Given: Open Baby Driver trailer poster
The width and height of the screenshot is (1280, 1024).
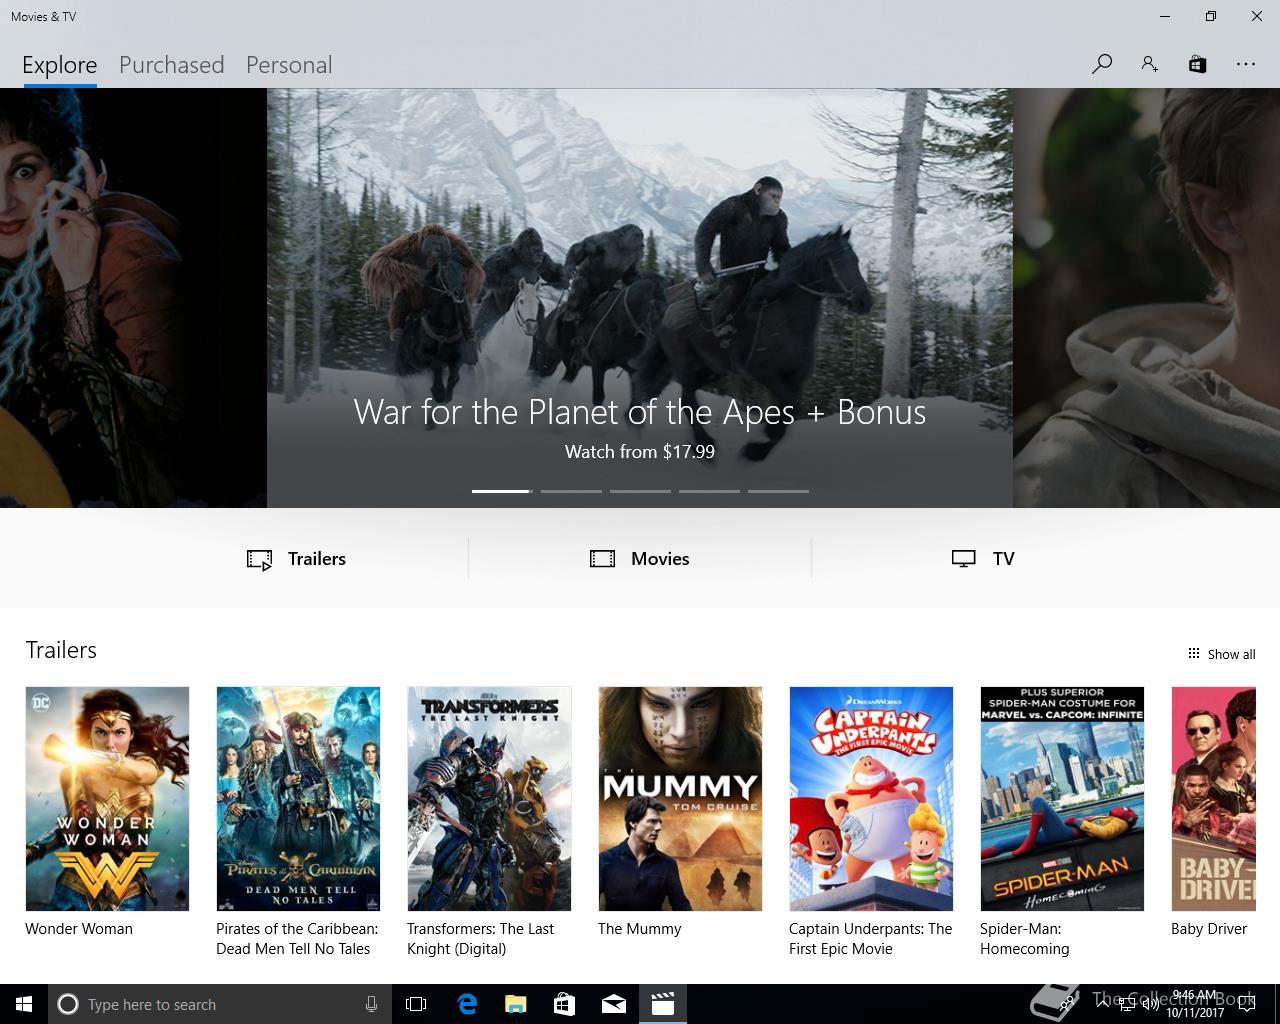Looking at the screenshot, I should (x=1213, y=798).
